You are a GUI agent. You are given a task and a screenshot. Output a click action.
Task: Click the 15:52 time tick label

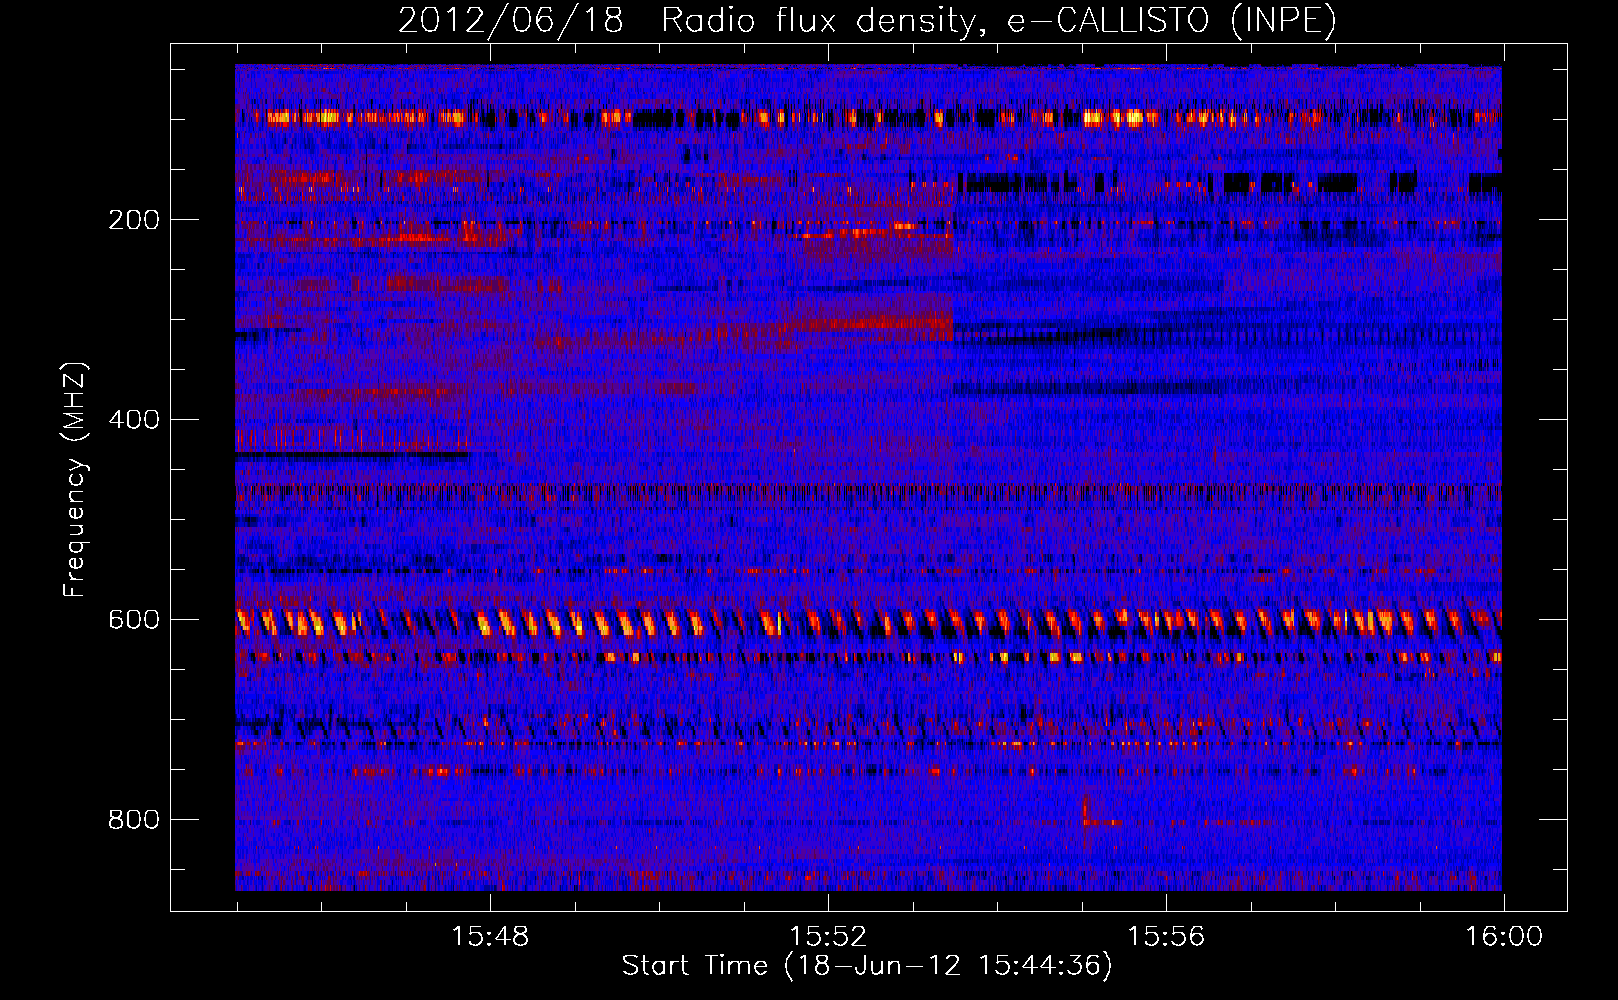[828, 937]
